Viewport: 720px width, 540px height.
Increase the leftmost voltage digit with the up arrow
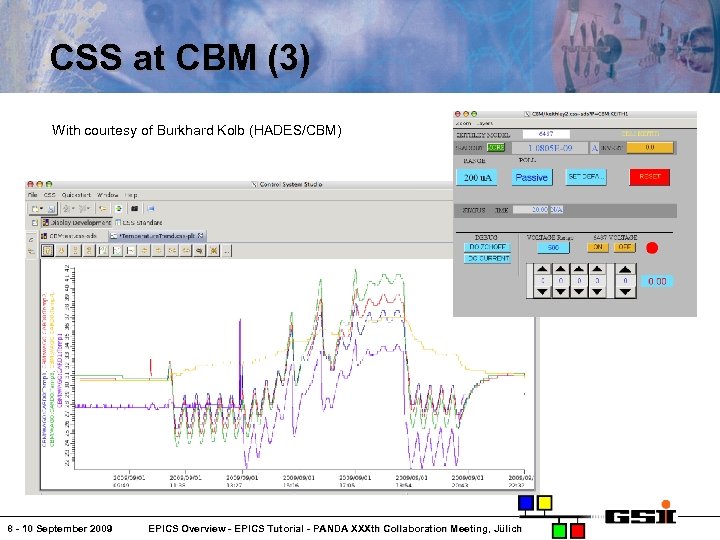pyautogui.click(x=542, y=270)
